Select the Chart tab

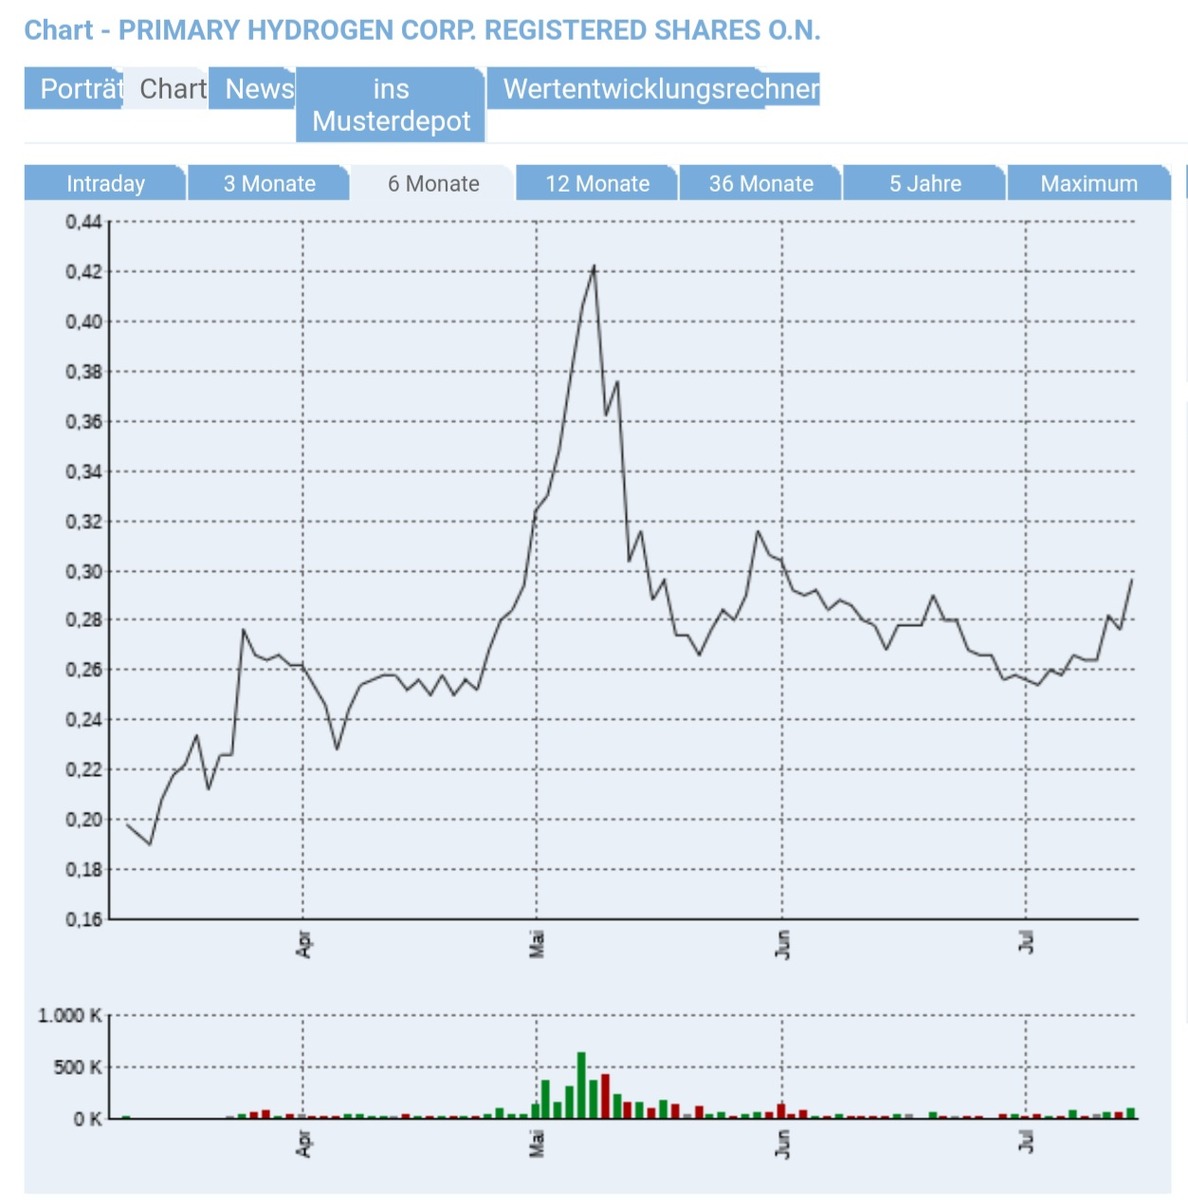click(x=172, y=89)
